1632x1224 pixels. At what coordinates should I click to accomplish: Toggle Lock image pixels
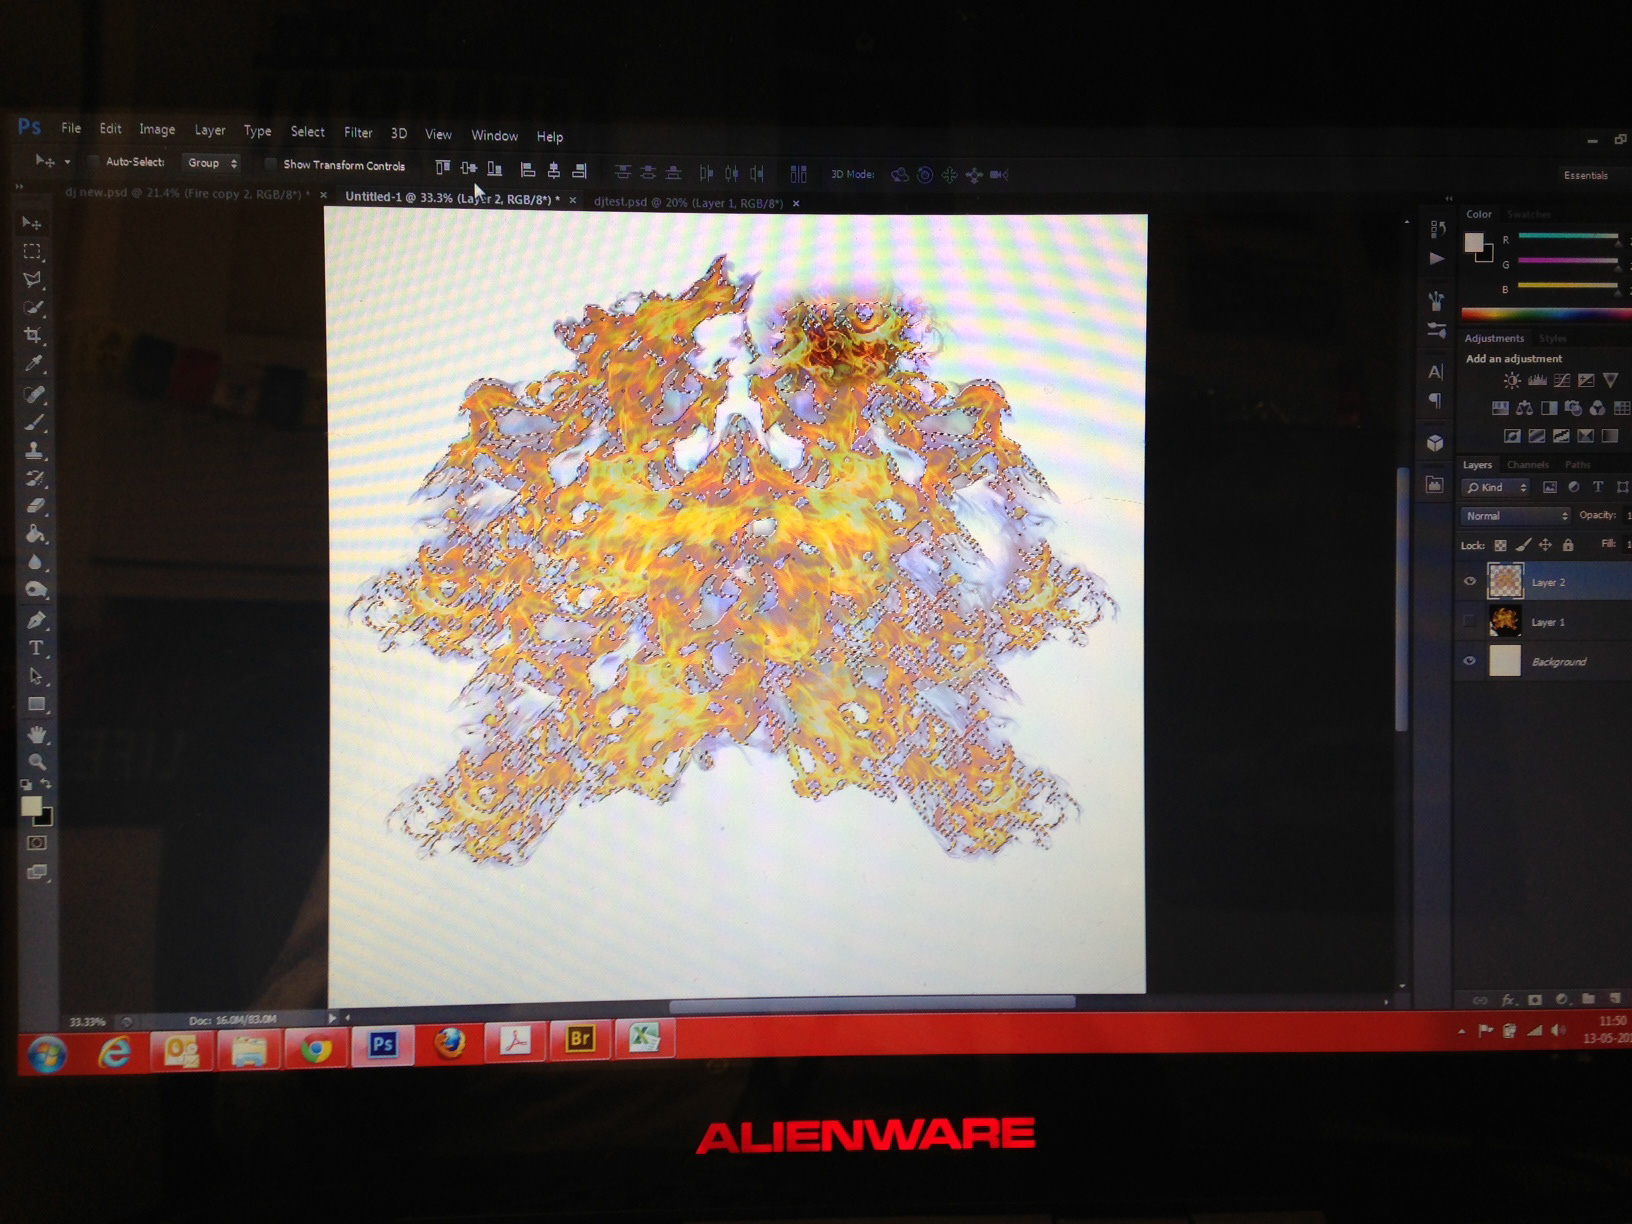(1523, 545)
